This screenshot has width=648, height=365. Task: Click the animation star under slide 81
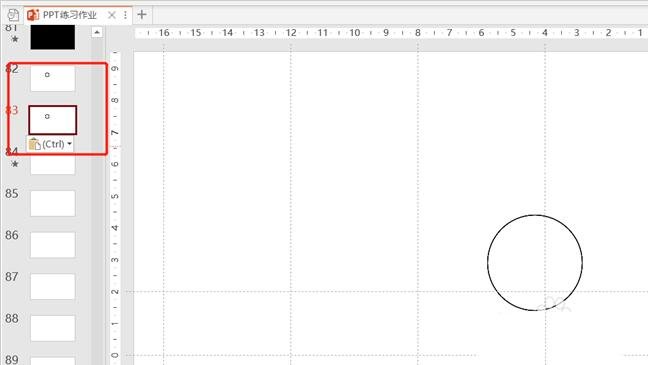pos(15,39)
